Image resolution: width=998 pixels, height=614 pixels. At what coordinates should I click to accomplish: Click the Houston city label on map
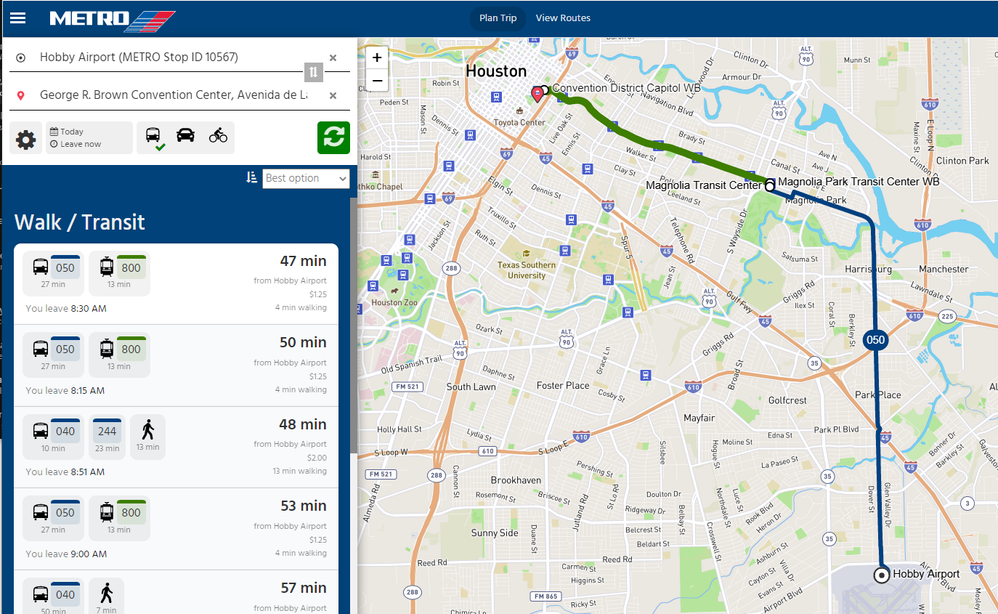click(496, 71)
